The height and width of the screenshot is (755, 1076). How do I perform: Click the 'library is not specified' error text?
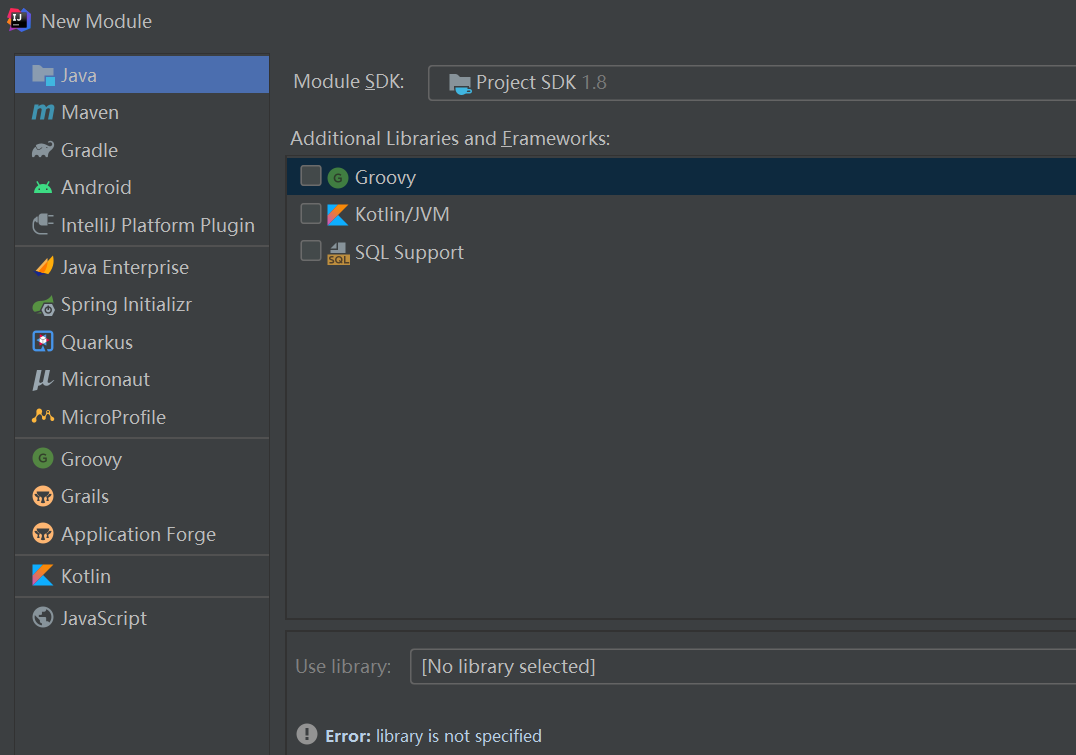point(458,736)
